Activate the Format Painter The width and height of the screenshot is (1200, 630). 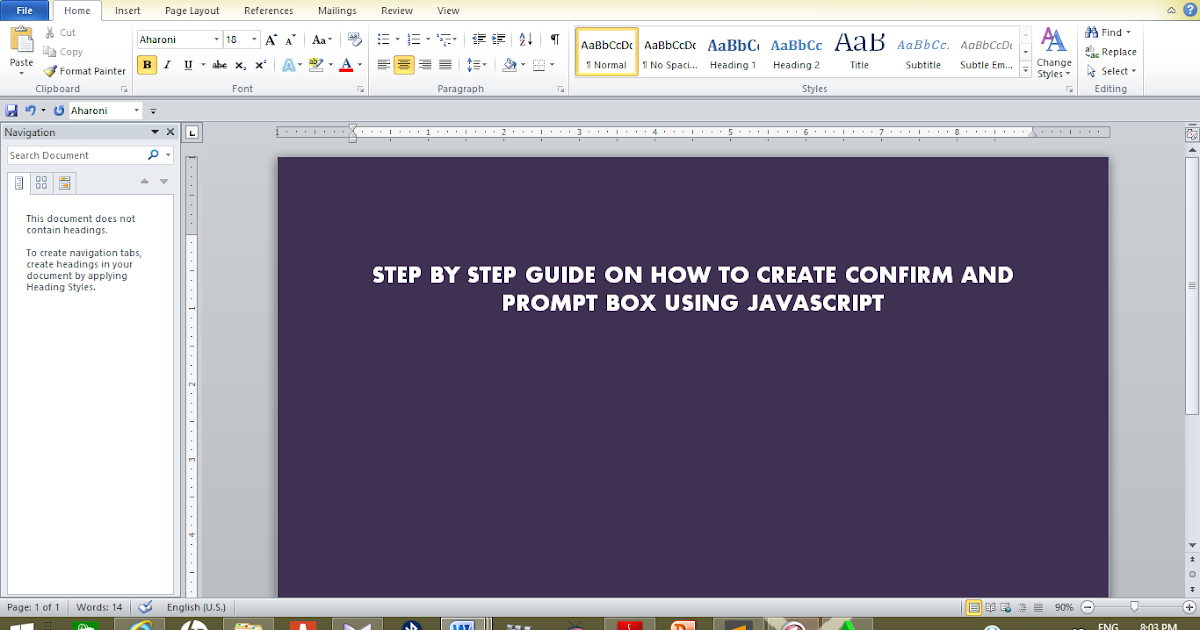[85, 71]
